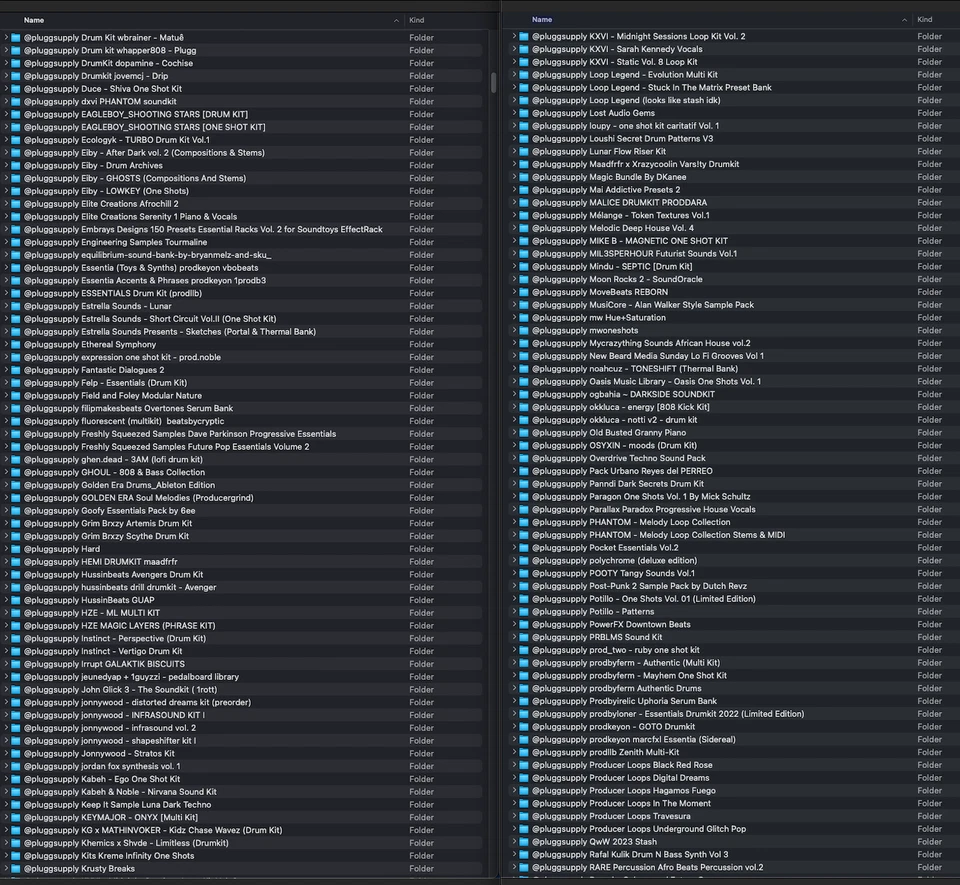This screenshot has height=885, width=960.
Task: Click folder icon of Pocket Essentials Vol.2
Action: pos(524,548)
